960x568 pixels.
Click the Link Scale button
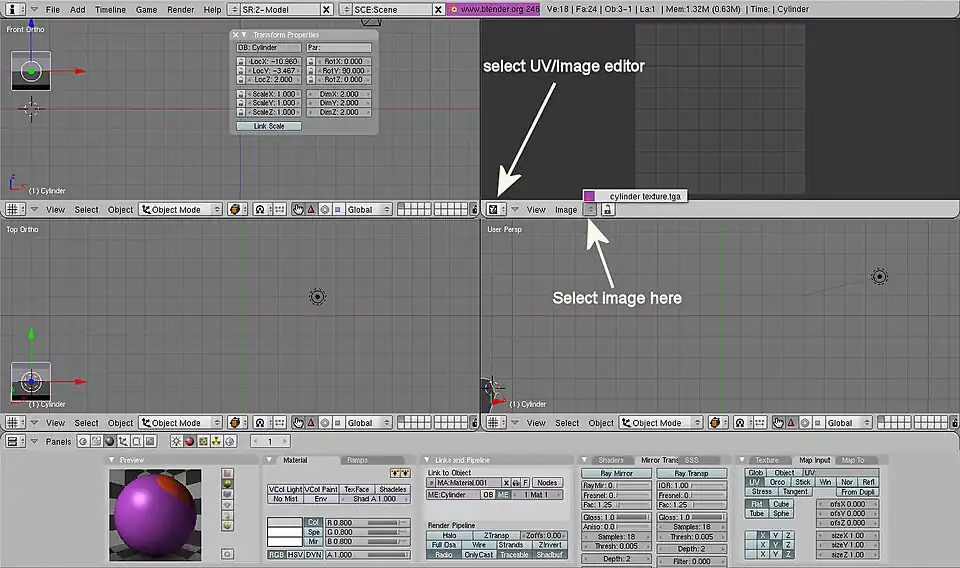point(269,126)
